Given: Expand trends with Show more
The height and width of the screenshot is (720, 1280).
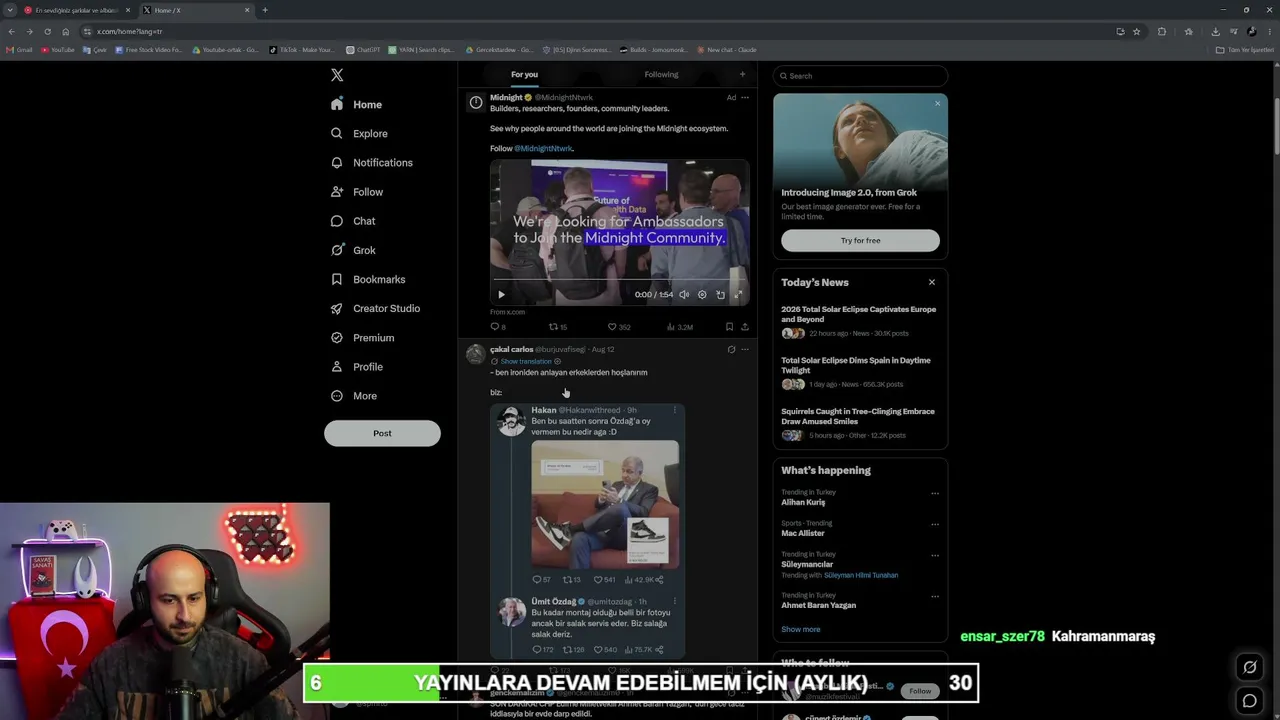Looking at the screenshot, I should tap(800, 629).
